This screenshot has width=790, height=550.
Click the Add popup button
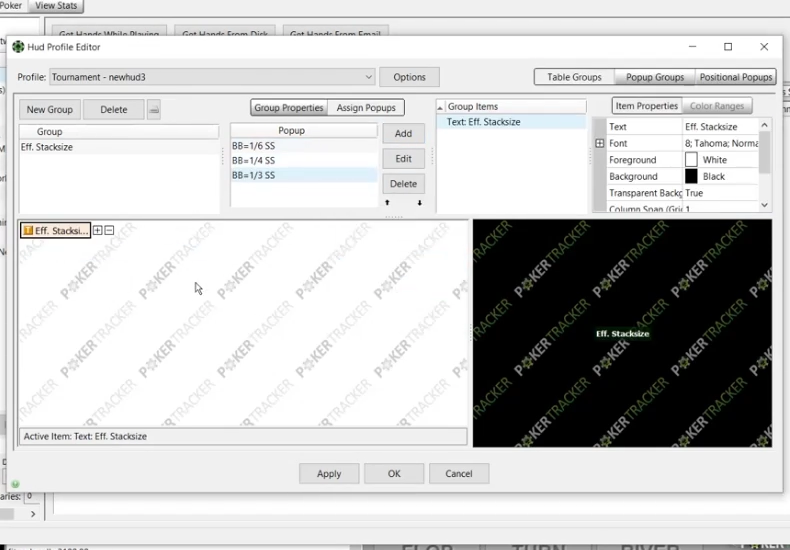click(x=403, y=133)
